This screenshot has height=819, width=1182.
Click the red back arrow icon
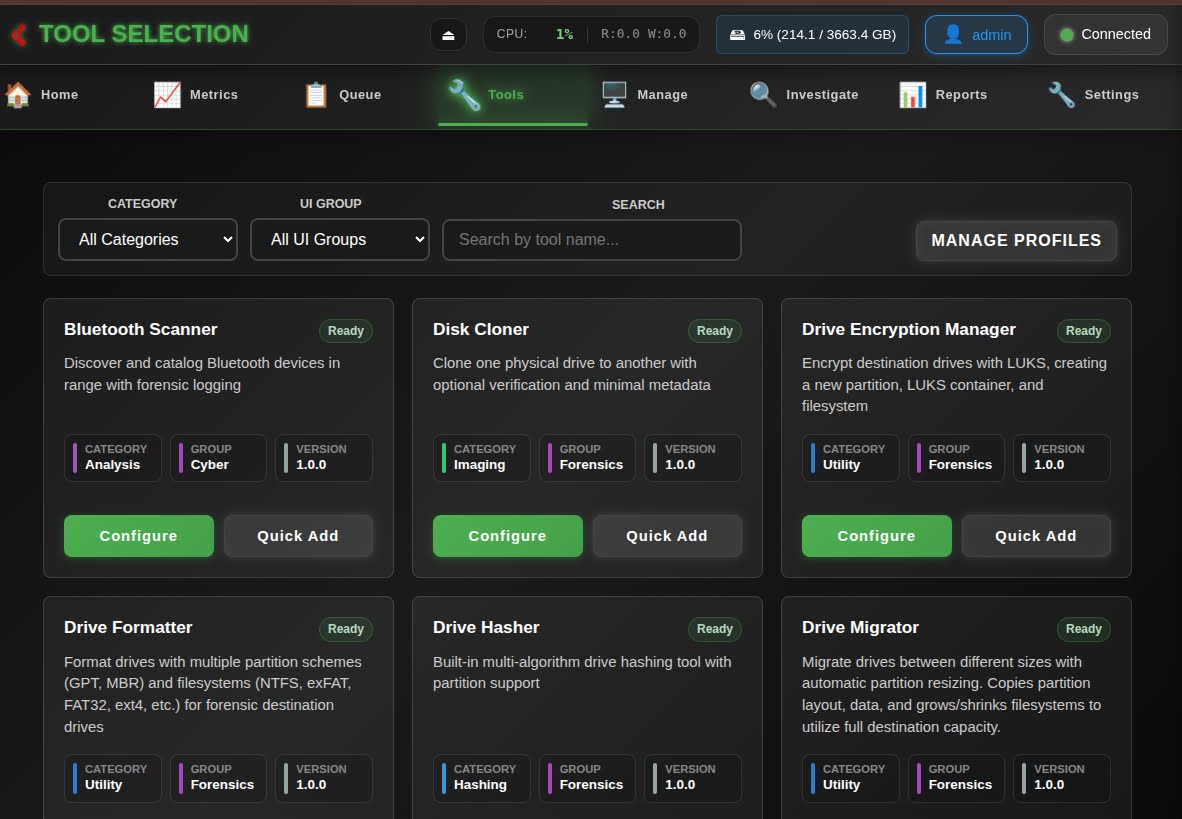click(x=20, y=34)
